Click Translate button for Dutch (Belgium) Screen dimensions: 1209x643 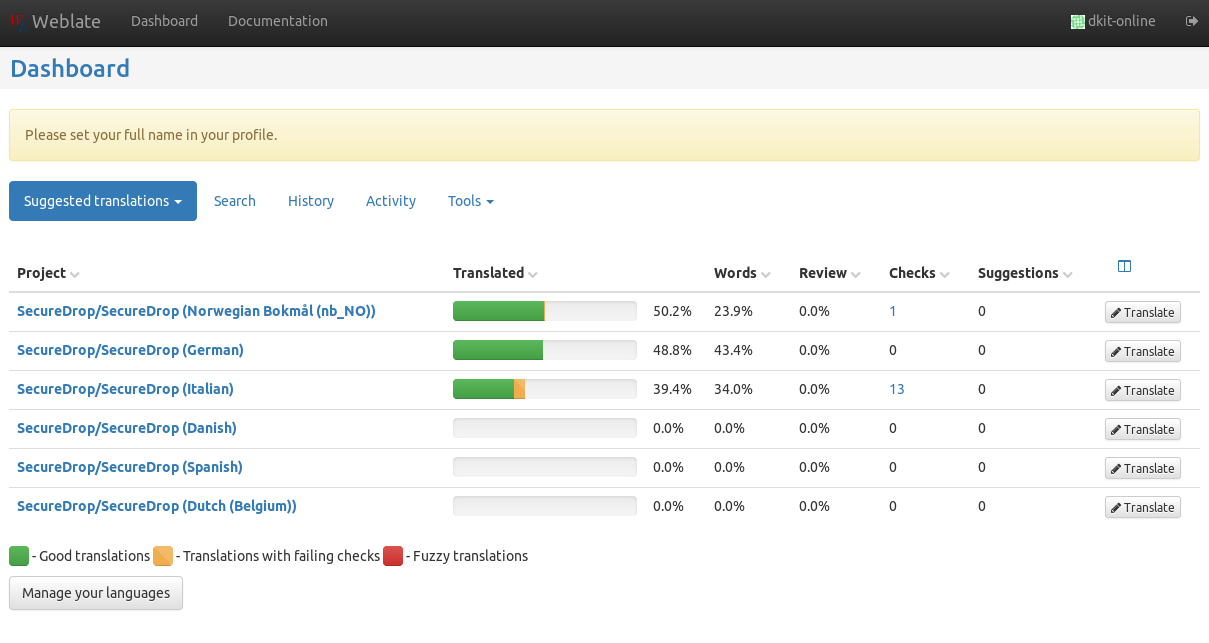[1143, 507]
